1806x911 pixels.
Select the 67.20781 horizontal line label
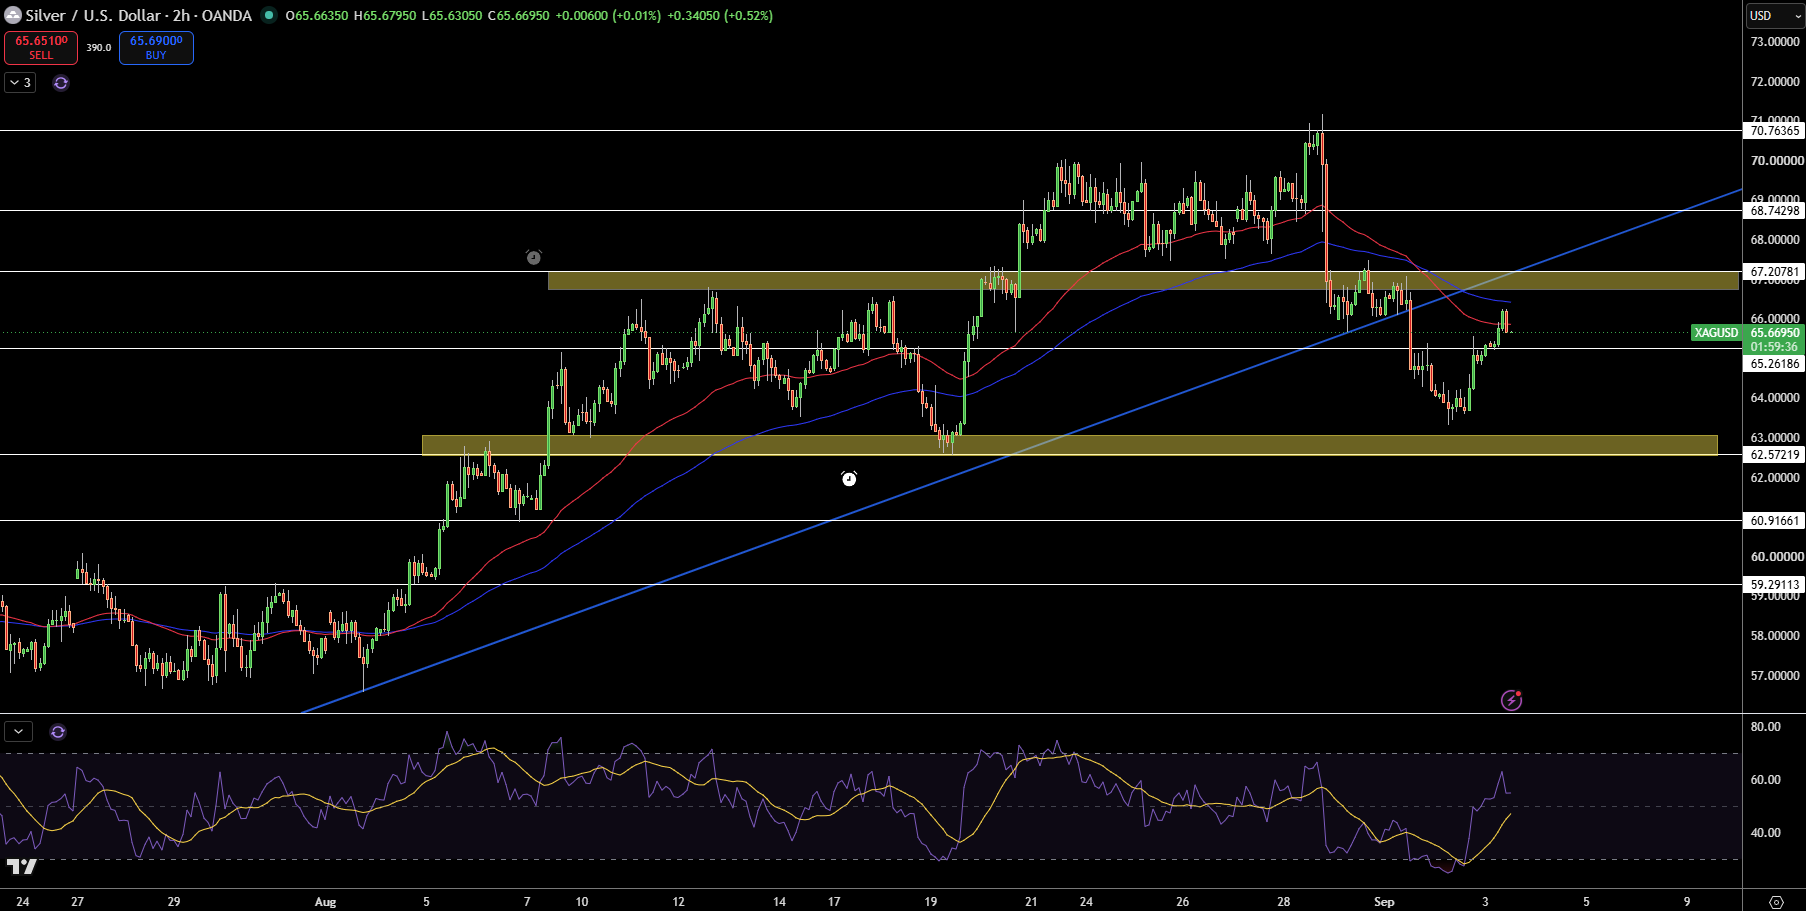pyautogui.click(x=1775, y=271)
